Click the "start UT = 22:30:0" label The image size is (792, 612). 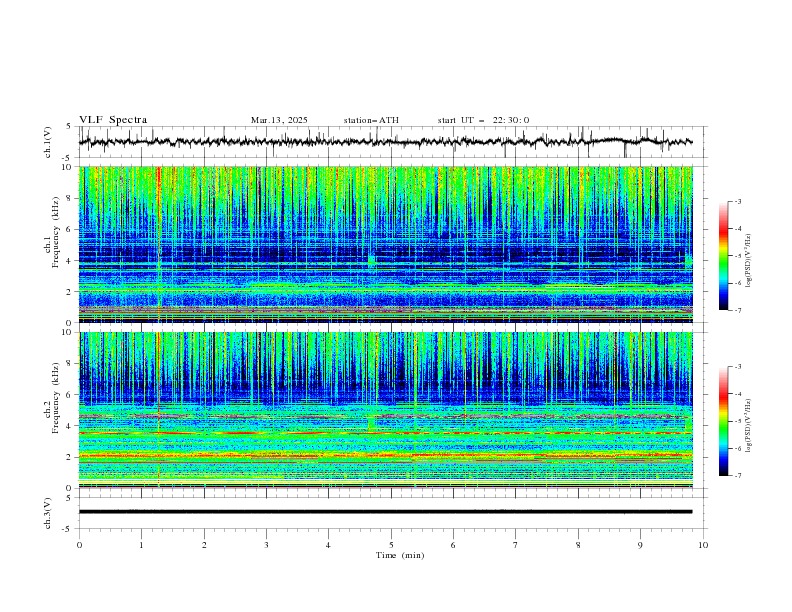click(483, 120)
